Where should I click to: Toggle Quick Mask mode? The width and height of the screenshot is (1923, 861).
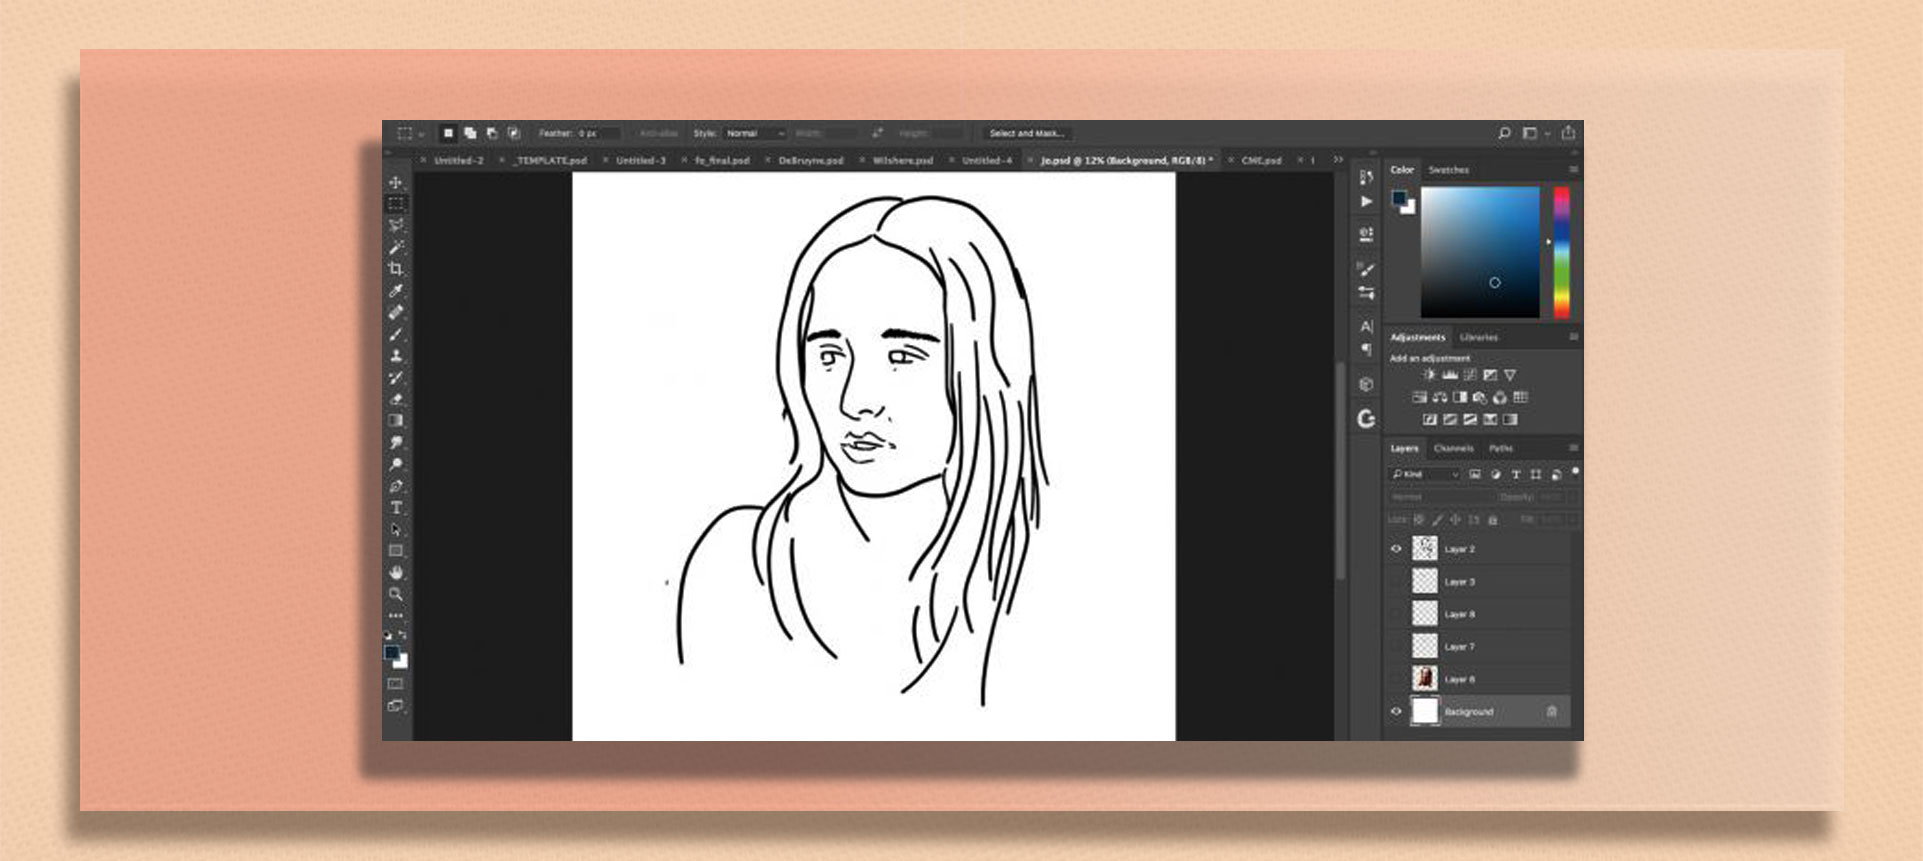(396, 684)
